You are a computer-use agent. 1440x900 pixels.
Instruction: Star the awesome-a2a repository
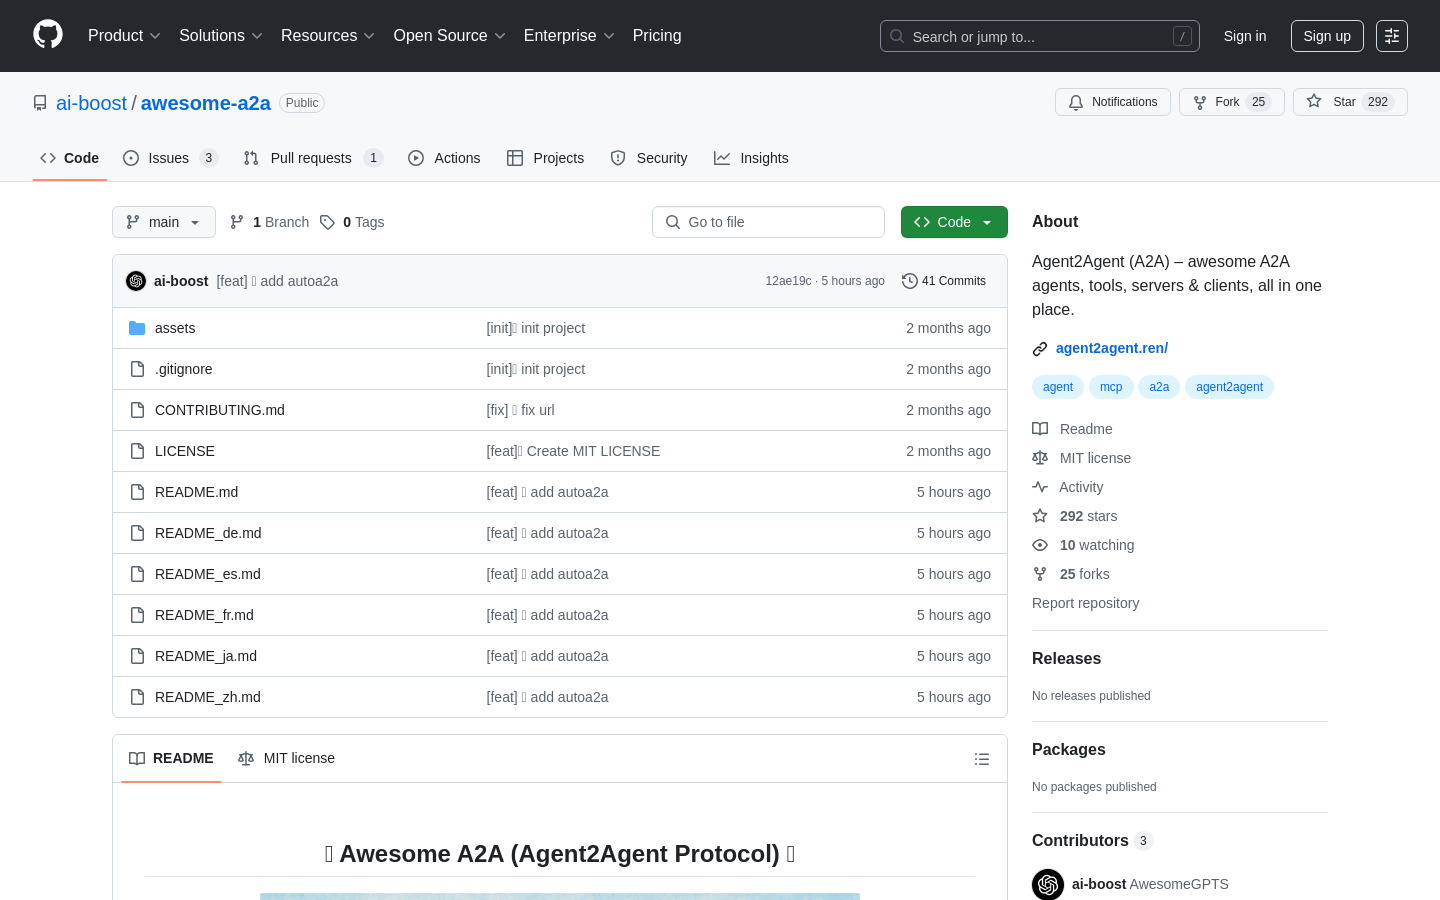pyautogui.click(x=1350, y=102)
